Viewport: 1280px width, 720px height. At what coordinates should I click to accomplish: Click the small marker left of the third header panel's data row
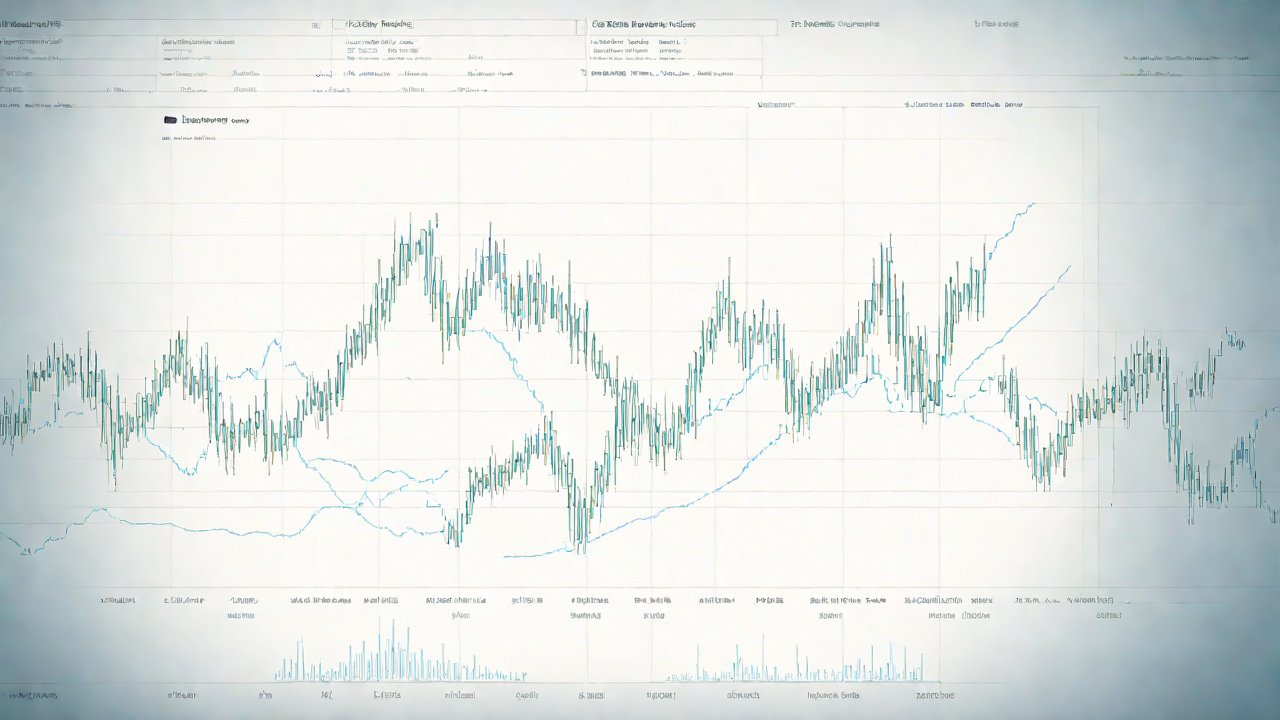coord(583,73)
